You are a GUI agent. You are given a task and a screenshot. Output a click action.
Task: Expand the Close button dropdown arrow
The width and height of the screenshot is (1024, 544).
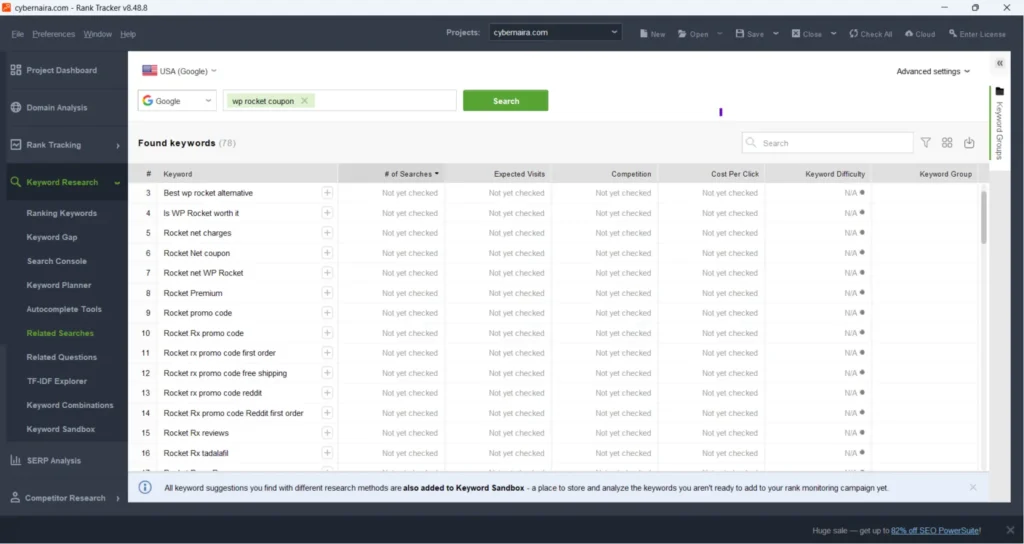833,33
